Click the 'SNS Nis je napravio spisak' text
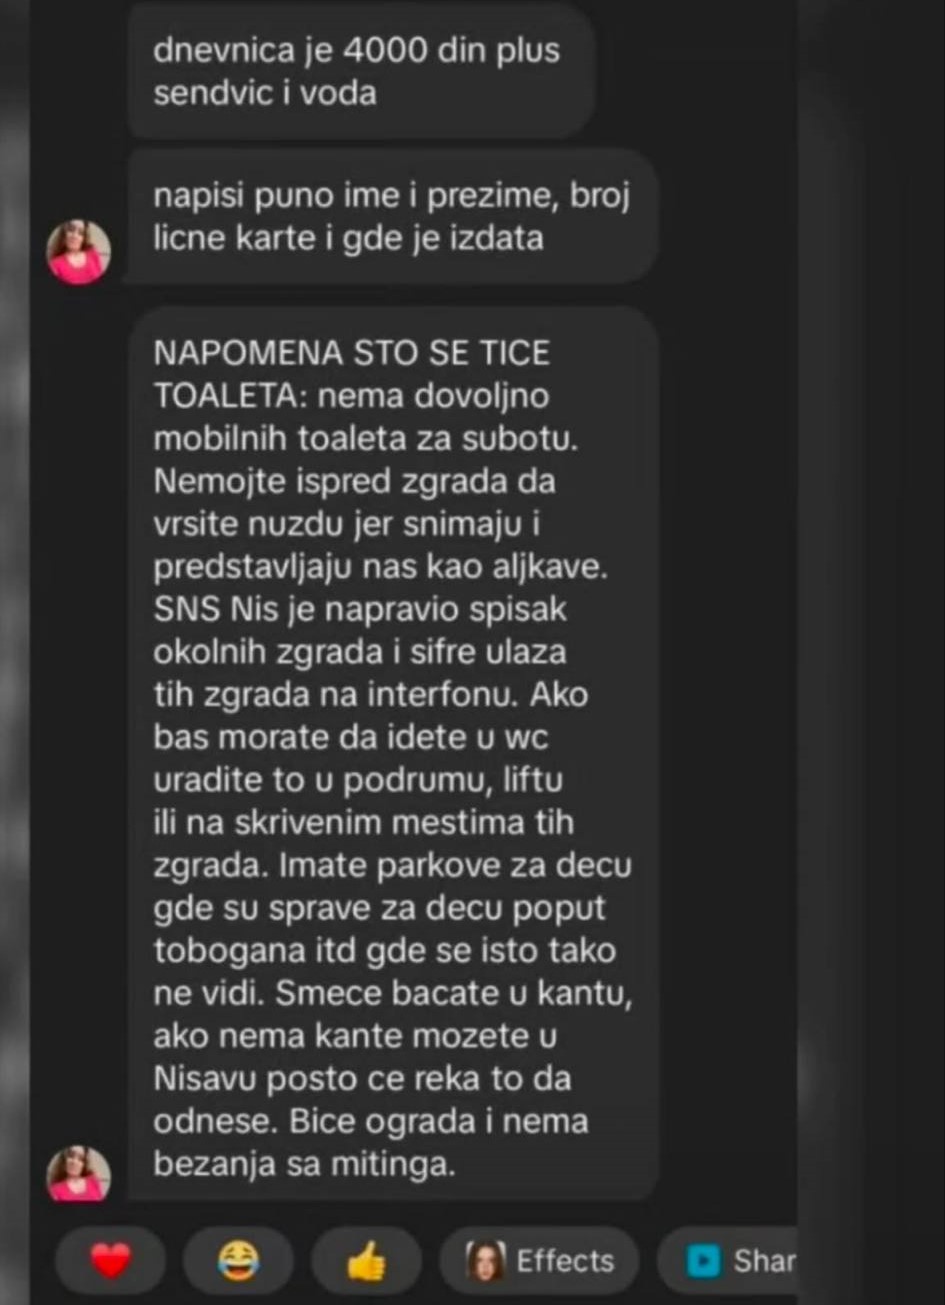This screenshot has width=945, height=1305. (361, 609)
